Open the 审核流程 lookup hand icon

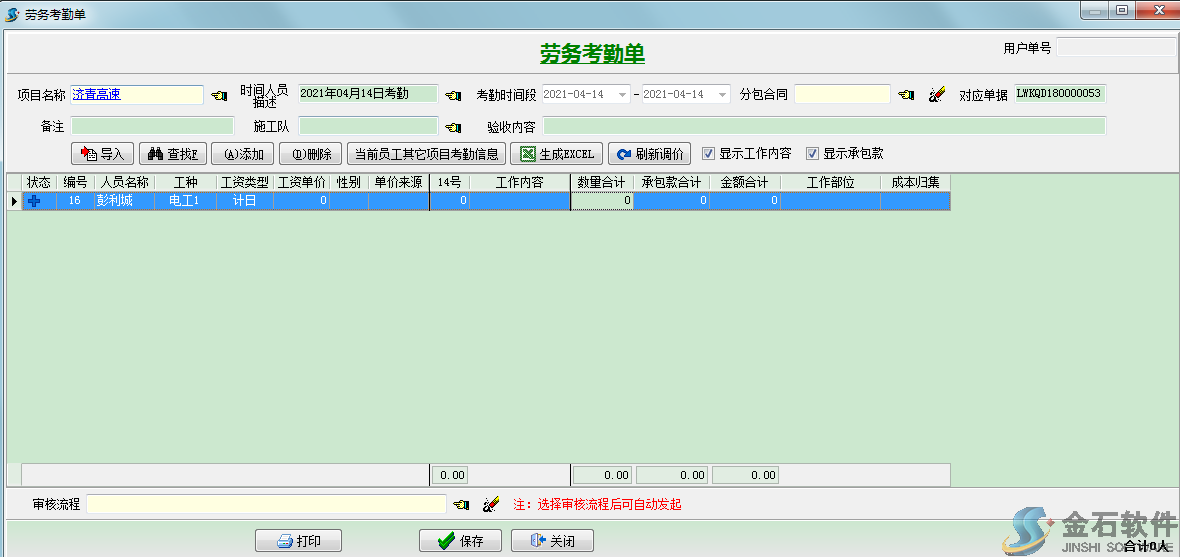pyautogui.click(x=461, y=505)
